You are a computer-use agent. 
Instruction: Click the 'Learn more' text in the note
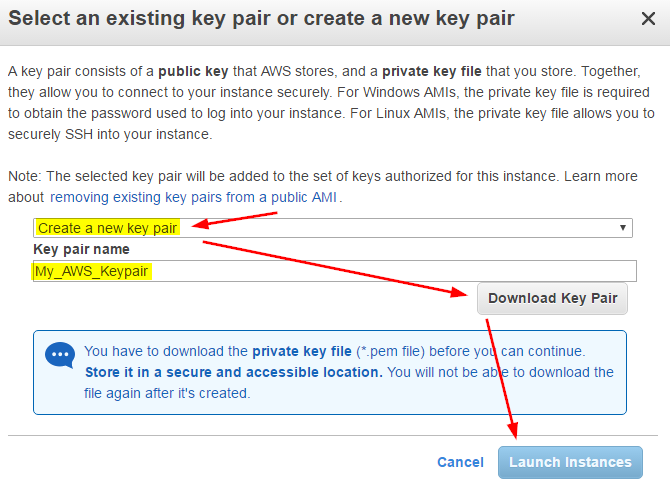pyautogui.click(x=601, y=176)
